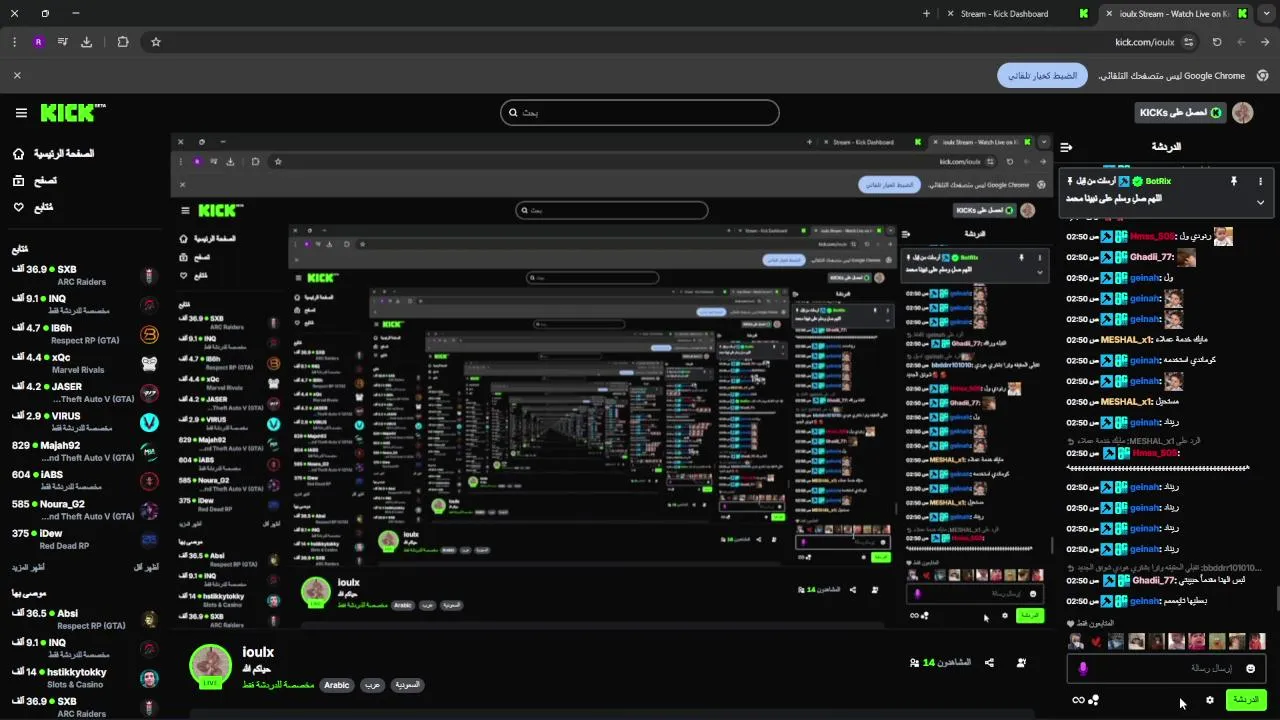Open the Chrome profile avatar R
Image resolution: width=1280 pixels, height=720 pixels.
pos(39,42)
